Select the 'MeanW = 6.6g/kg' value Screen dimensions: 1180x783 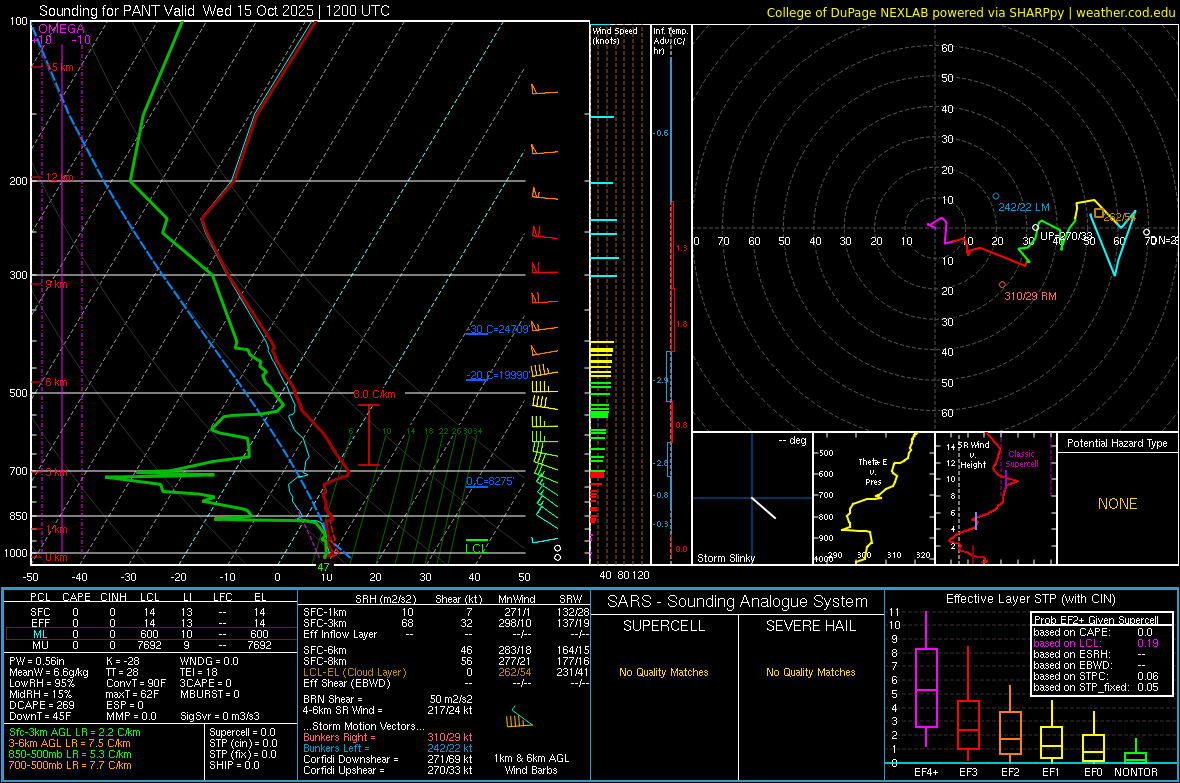[x=49, y=672]
